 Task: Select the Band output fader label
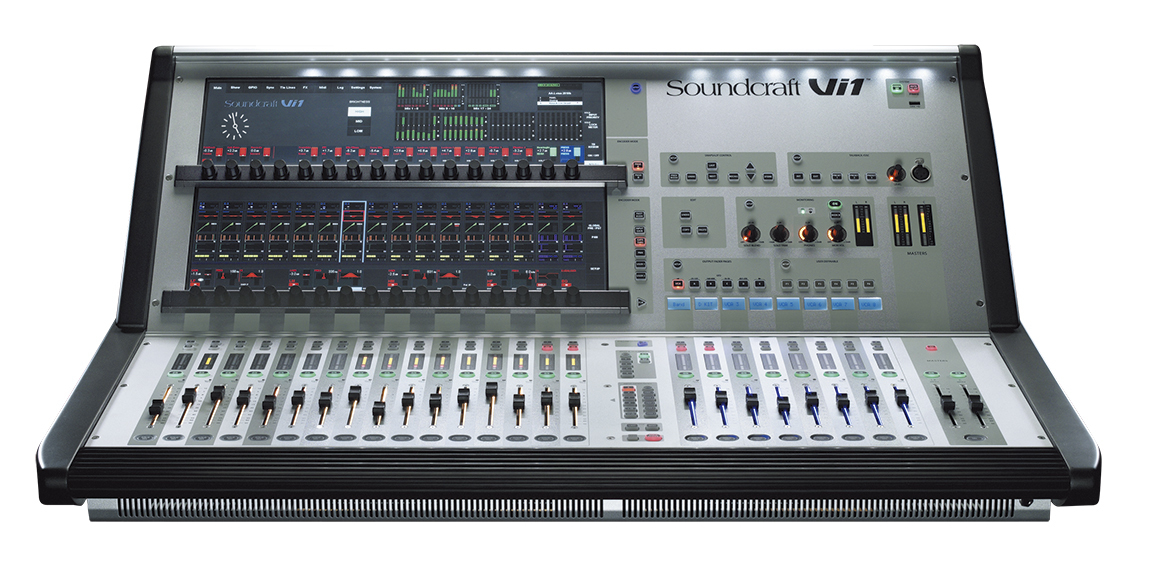click(679, 302)
